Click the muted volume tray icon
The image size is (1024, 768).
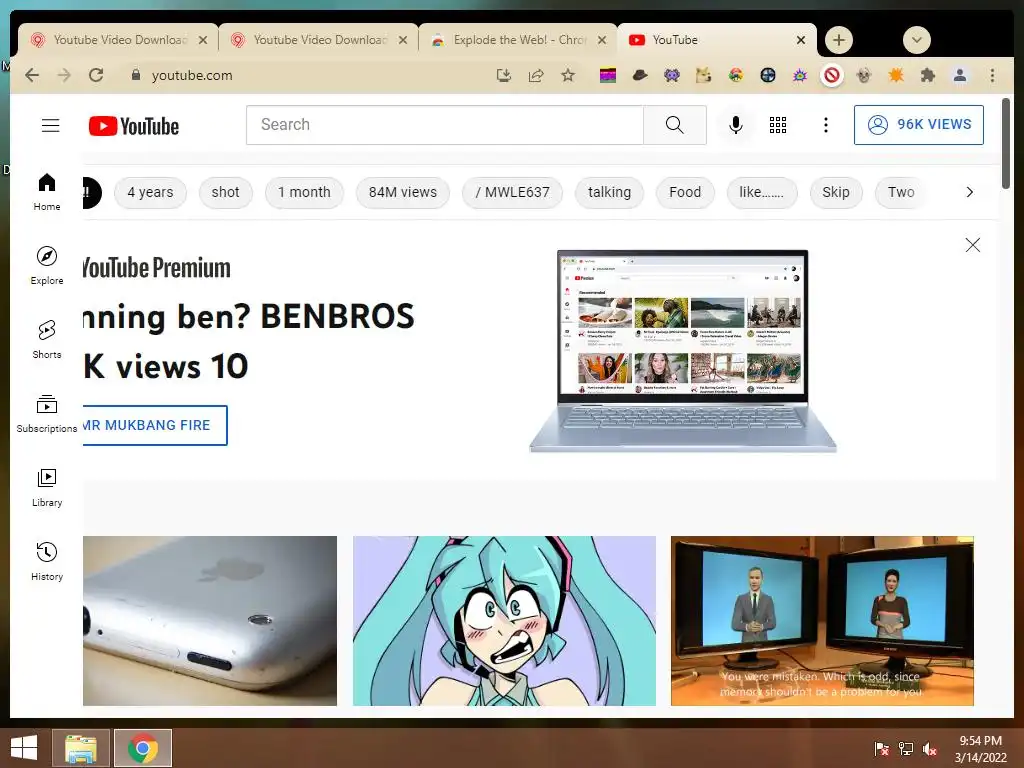(x=930, y=749)
